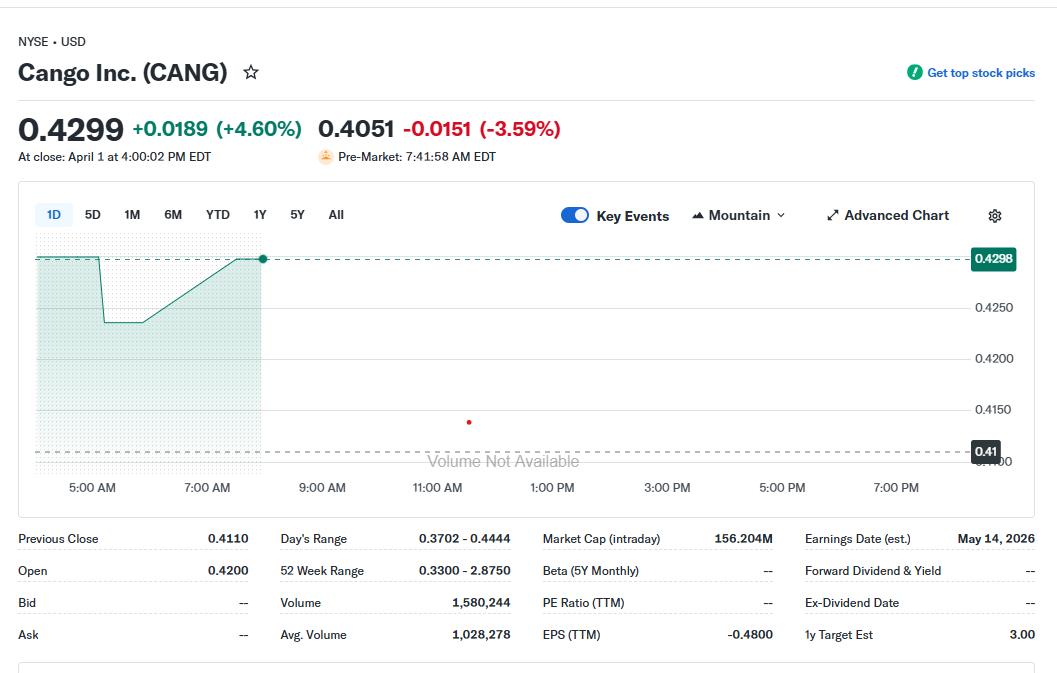Click the 0.4298 price badge on the chart
The width and height of the screenshot is (1057, 673).
point(992,259)
